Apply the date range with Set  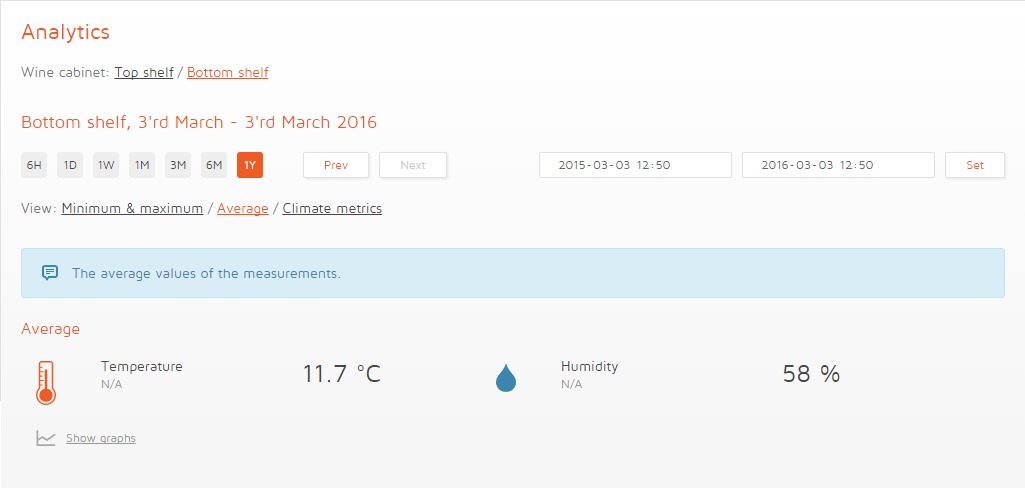click(x=975, y=165)
